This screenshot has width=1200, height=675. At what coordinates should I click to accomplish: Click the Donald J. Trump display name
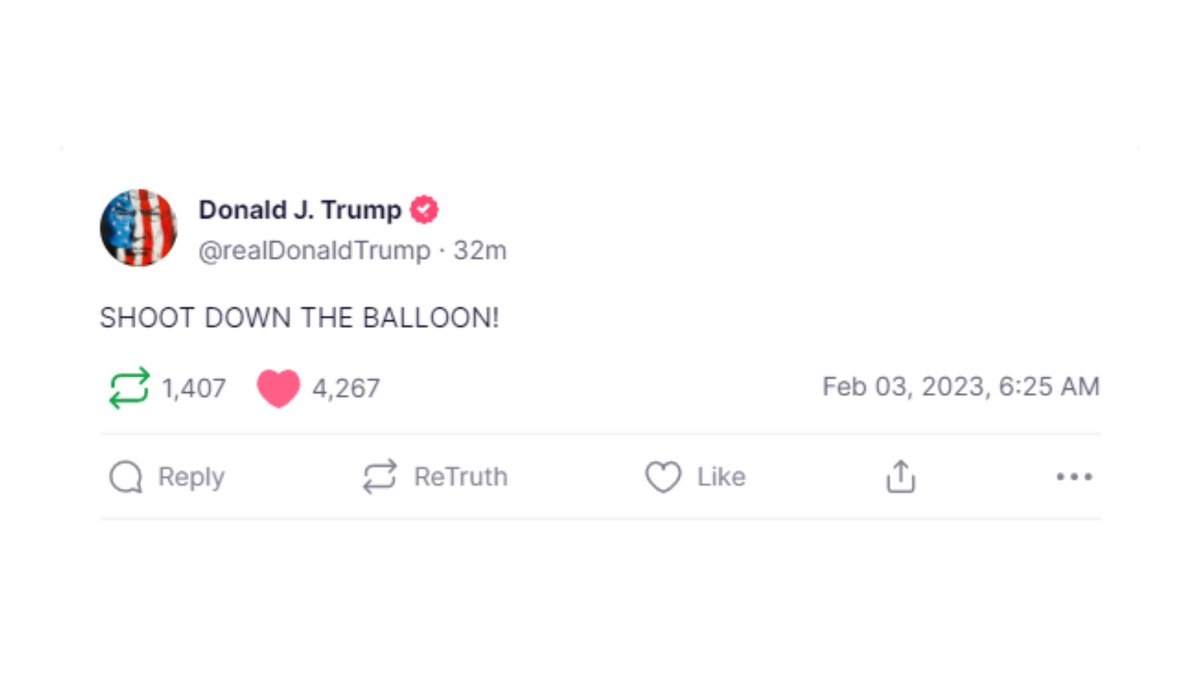click(300, 210)
